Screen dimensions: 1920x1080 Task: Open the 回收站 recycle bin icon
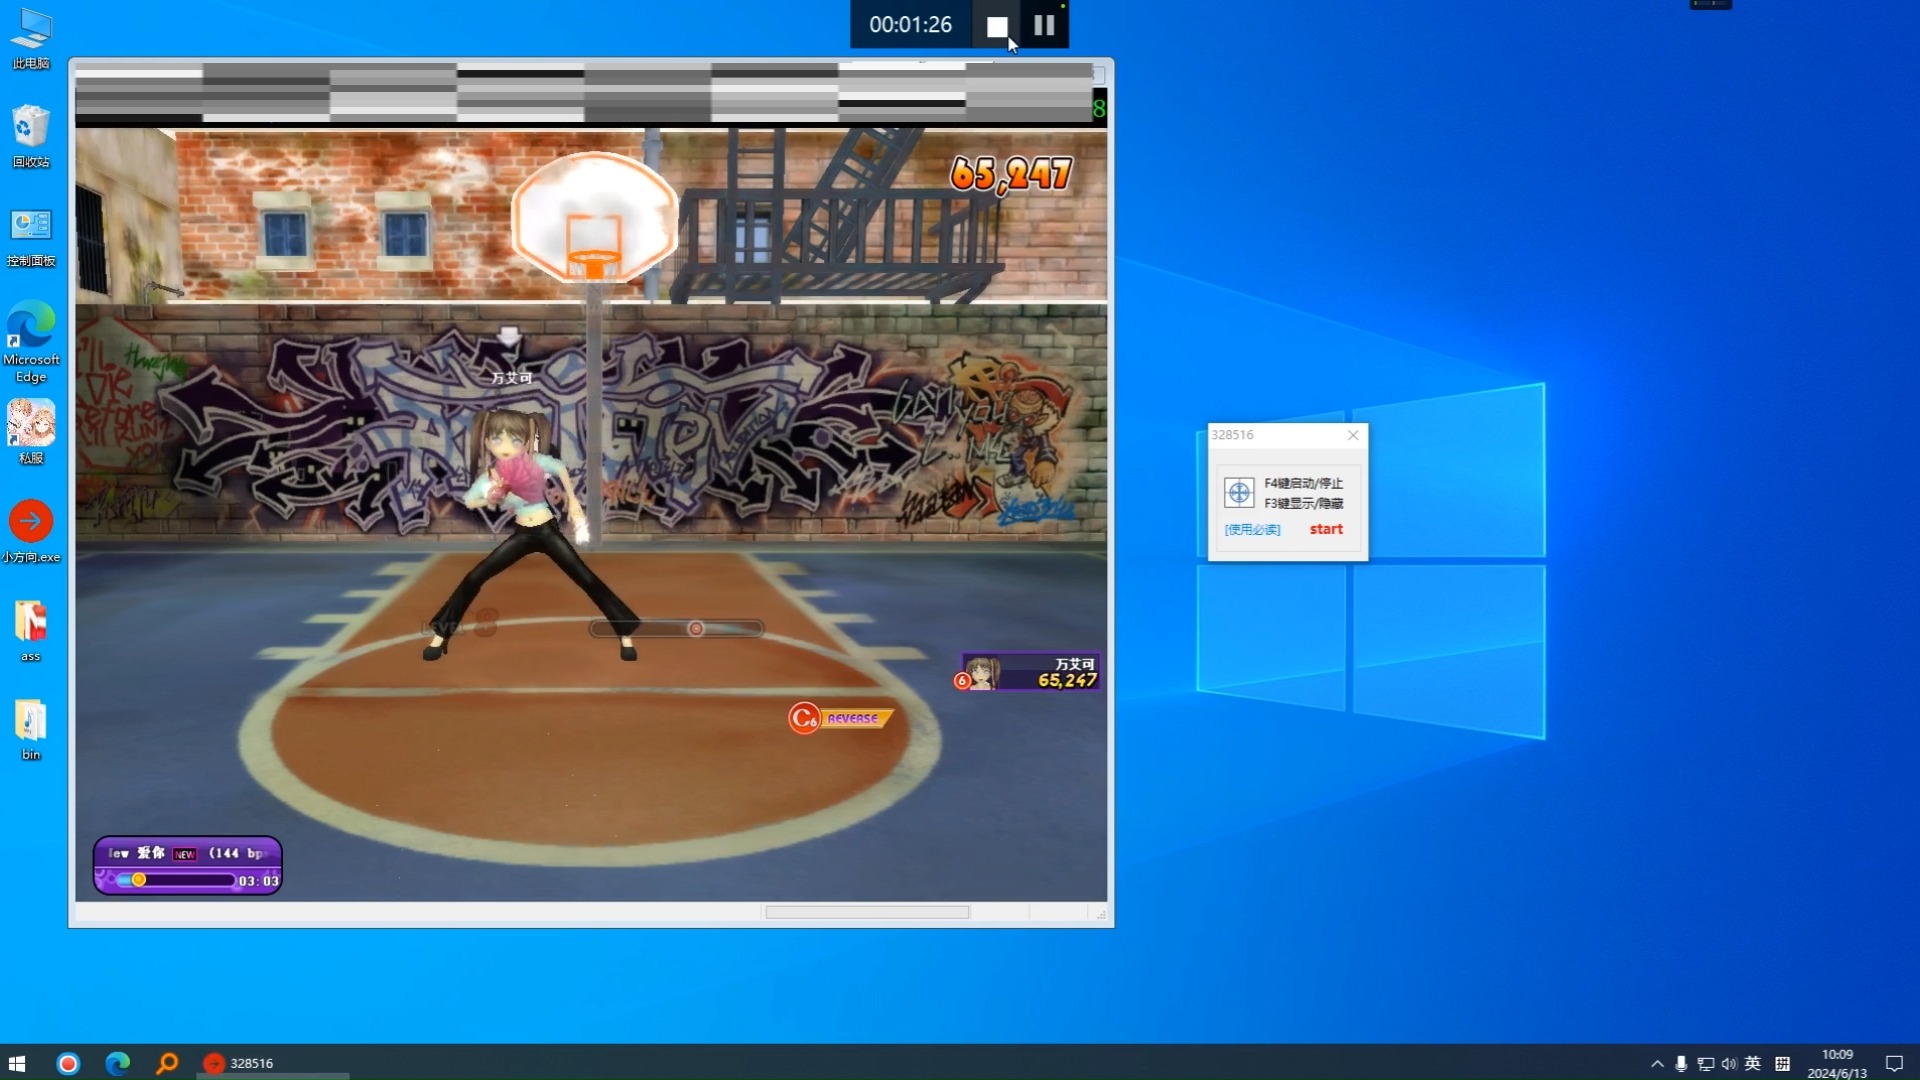coord(31,137)
